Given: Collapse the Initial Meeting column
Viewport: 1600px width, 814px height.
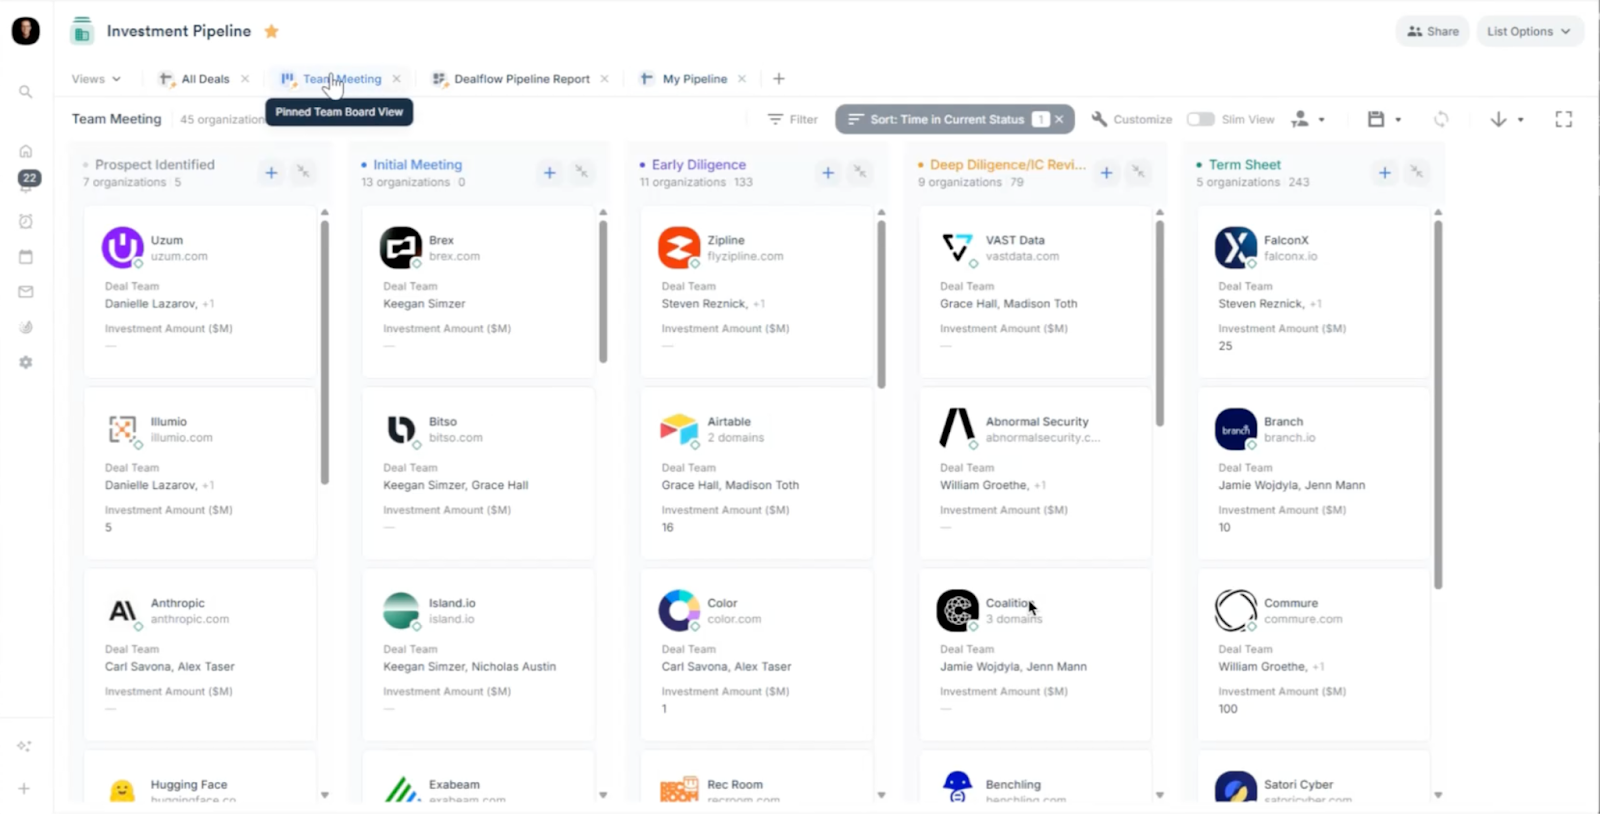Looking at the screenshot, I should (581, 173).
